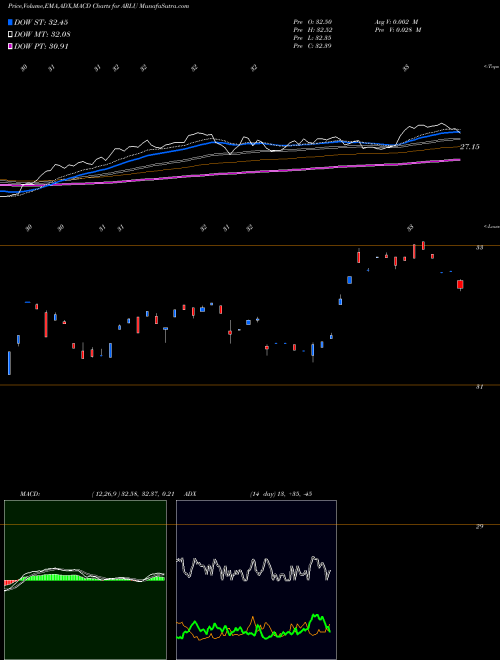Image resolution: width=500 pixels, height=660 pixels.
Task: Click the 27.15 EMA price label
Action: pos(470,147)
